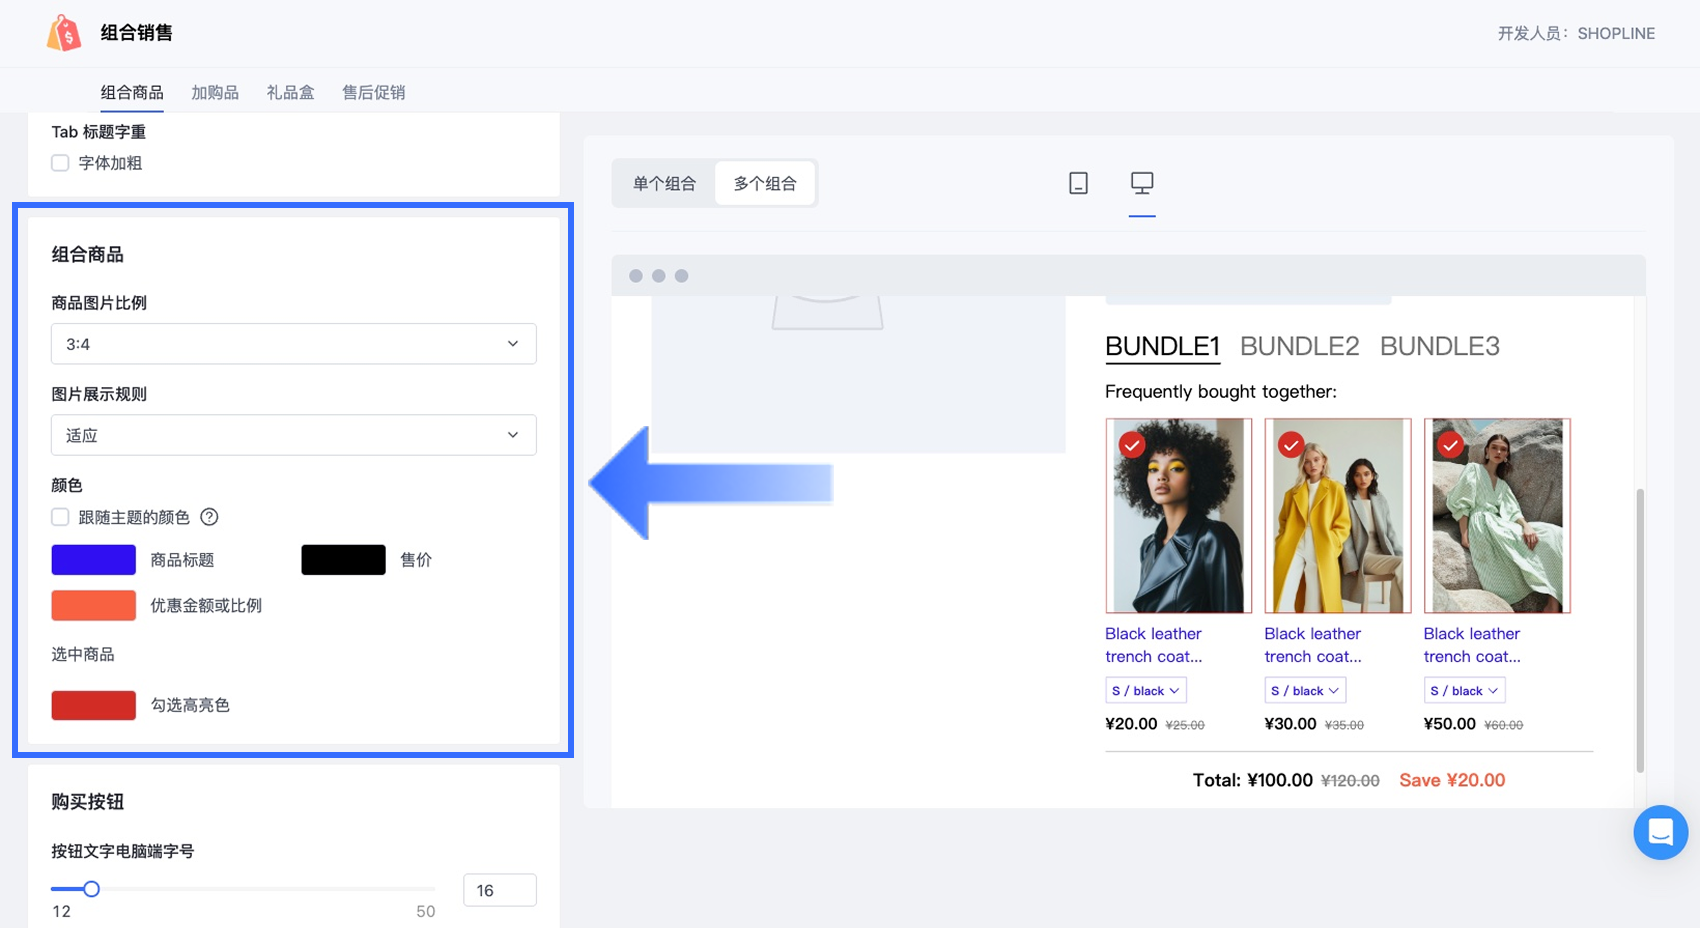Click the struck-through ¥120.00 original total
Screen dimensions: 1700x928
pos(1350,781)
